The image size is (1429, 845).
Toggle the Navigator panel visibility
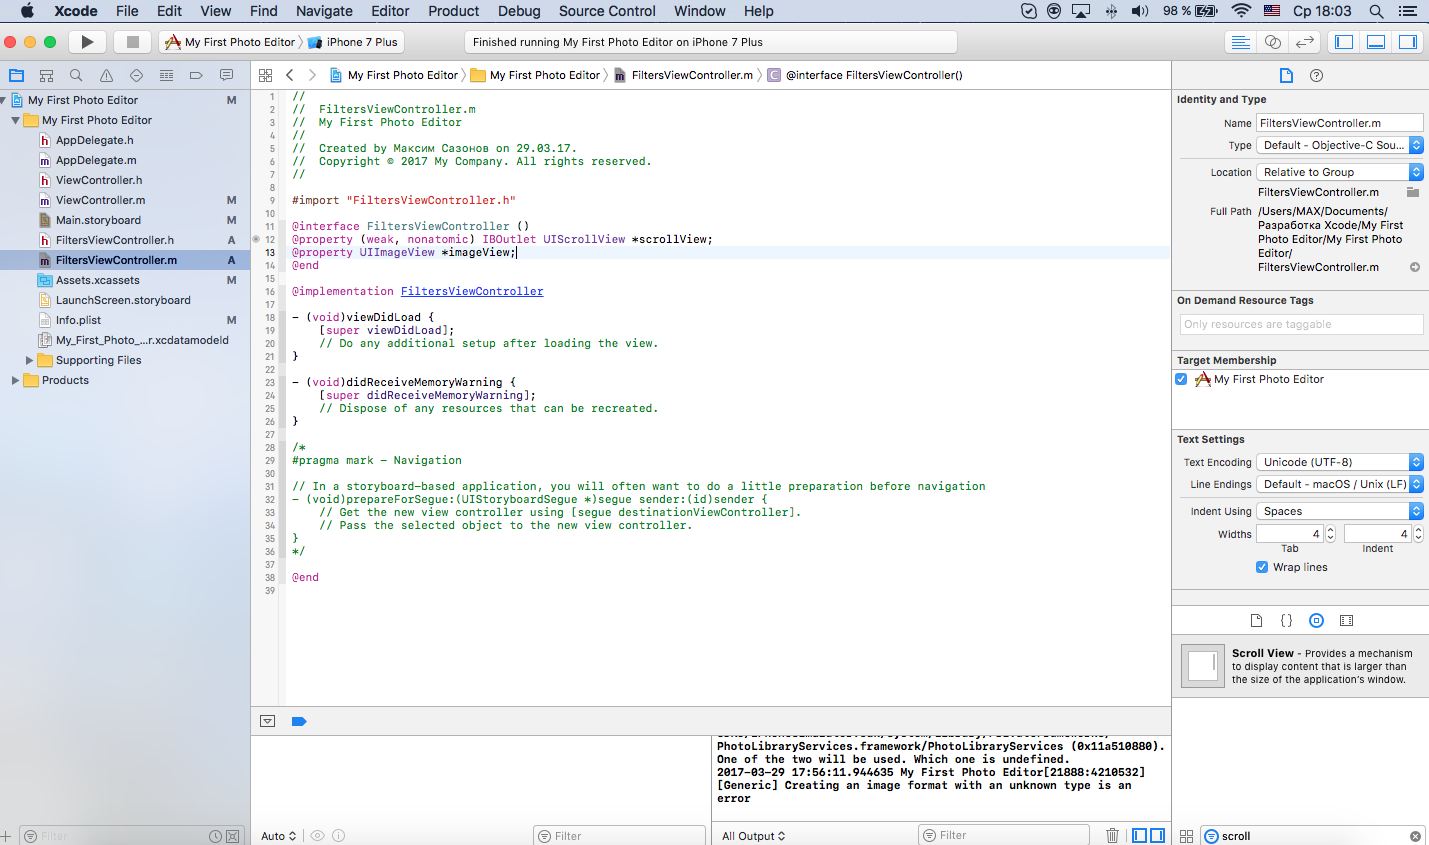(x=1344, y=42)
